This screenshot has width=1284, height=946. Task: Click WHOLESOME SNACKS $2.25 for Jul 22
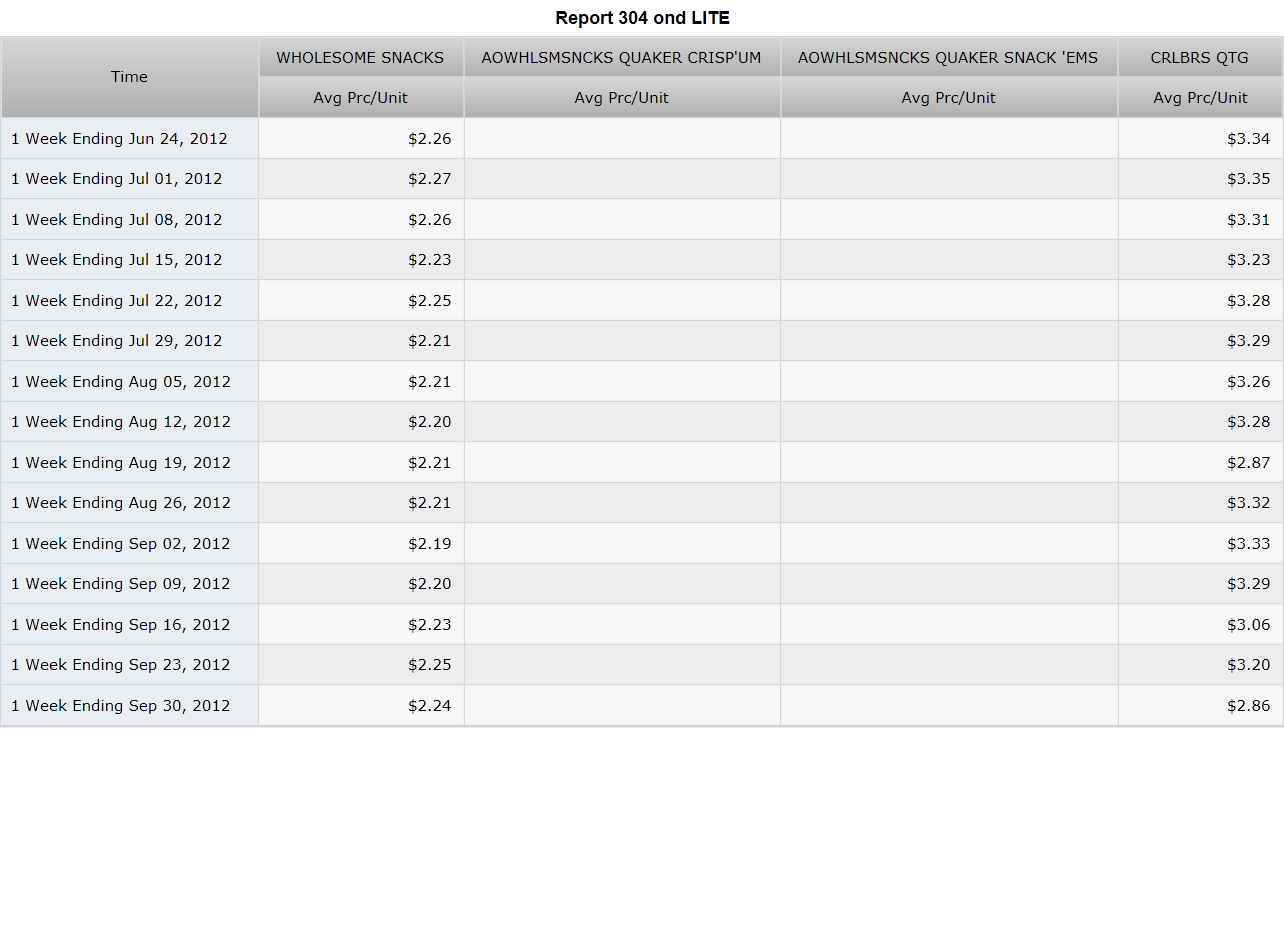430,301
